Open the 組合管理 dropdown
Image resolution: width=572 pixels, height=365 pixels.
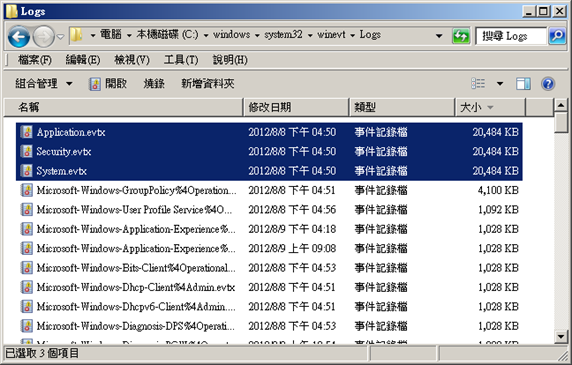tap(43, 84)
